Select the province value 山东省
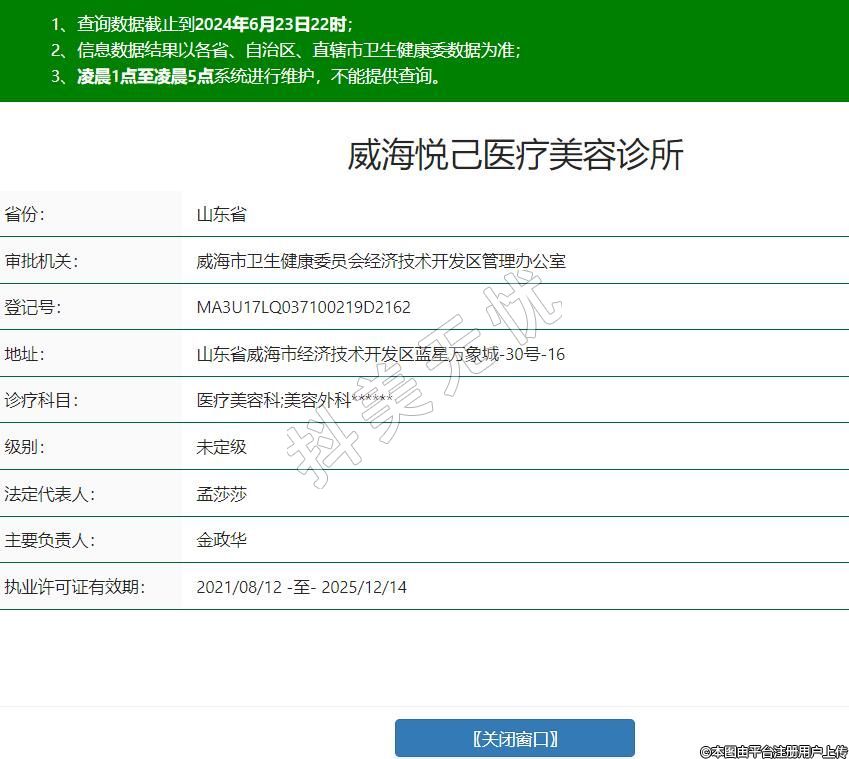Image resolution: width=849 pixels, height=759 pixels. [x=221, y=214]
